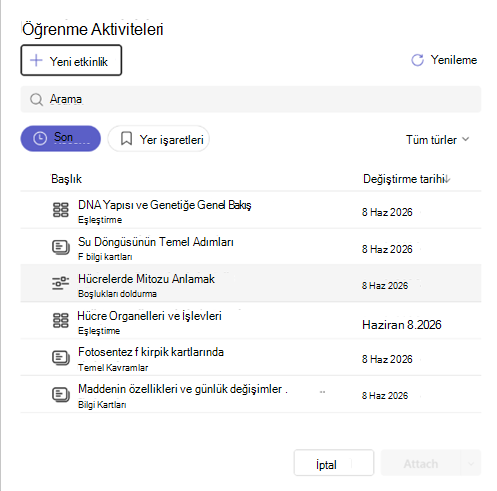Click the clock icon in Son filter
This screenshot has height=491, width=497.
point(40,138)
